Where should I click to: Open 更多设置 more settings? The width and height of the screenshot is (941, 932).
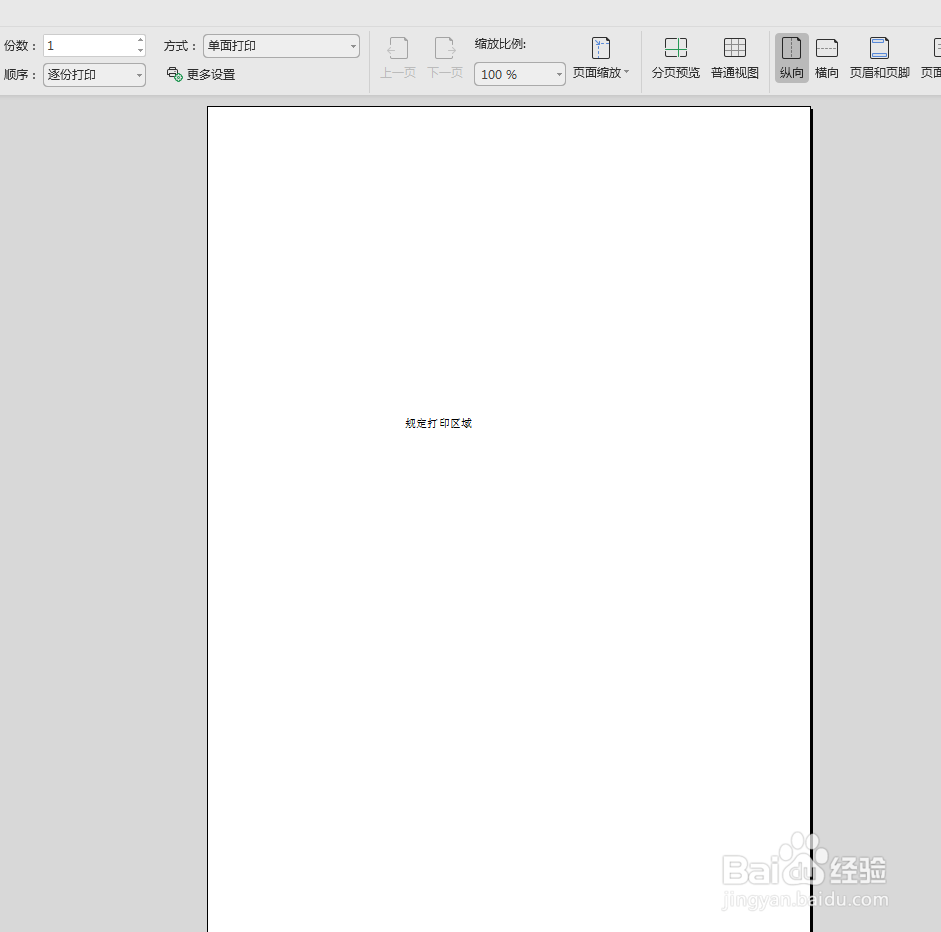click(201, 74)
